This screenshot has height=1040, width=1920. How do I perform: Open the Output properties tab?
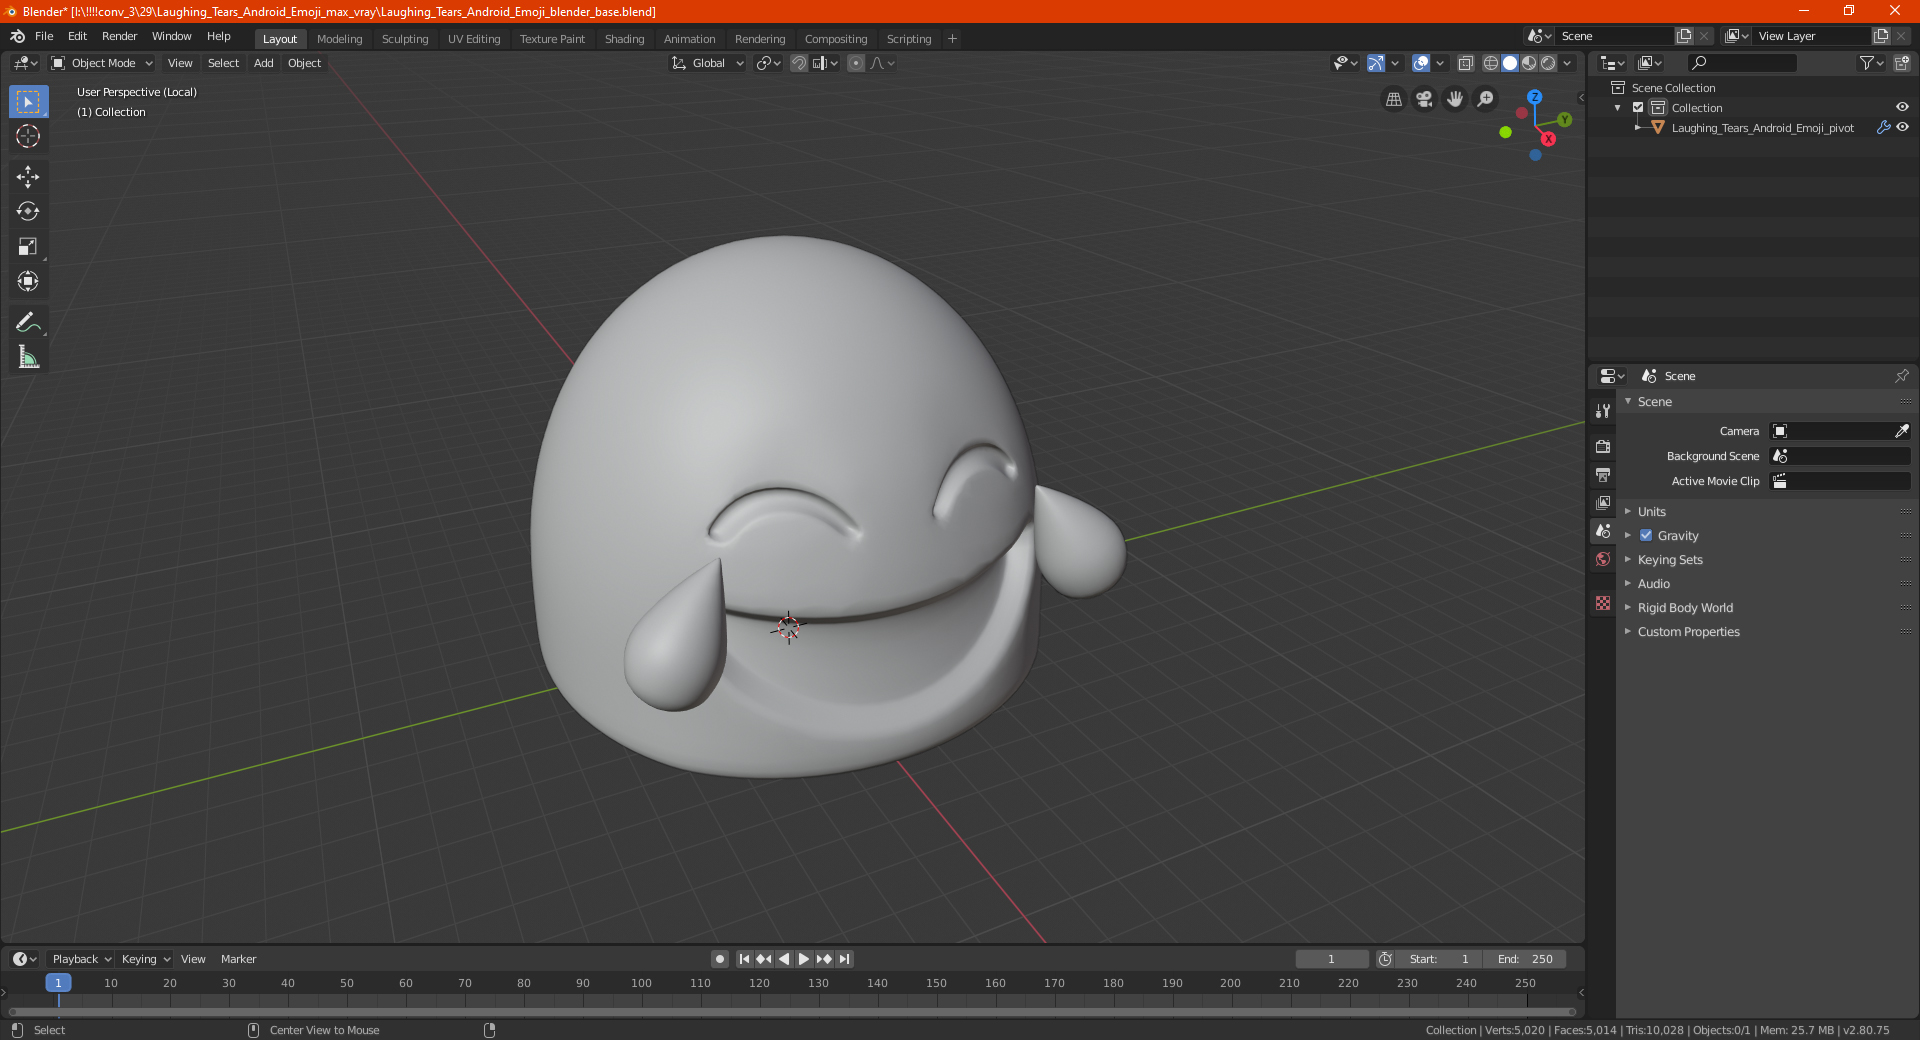point(1603,474)
